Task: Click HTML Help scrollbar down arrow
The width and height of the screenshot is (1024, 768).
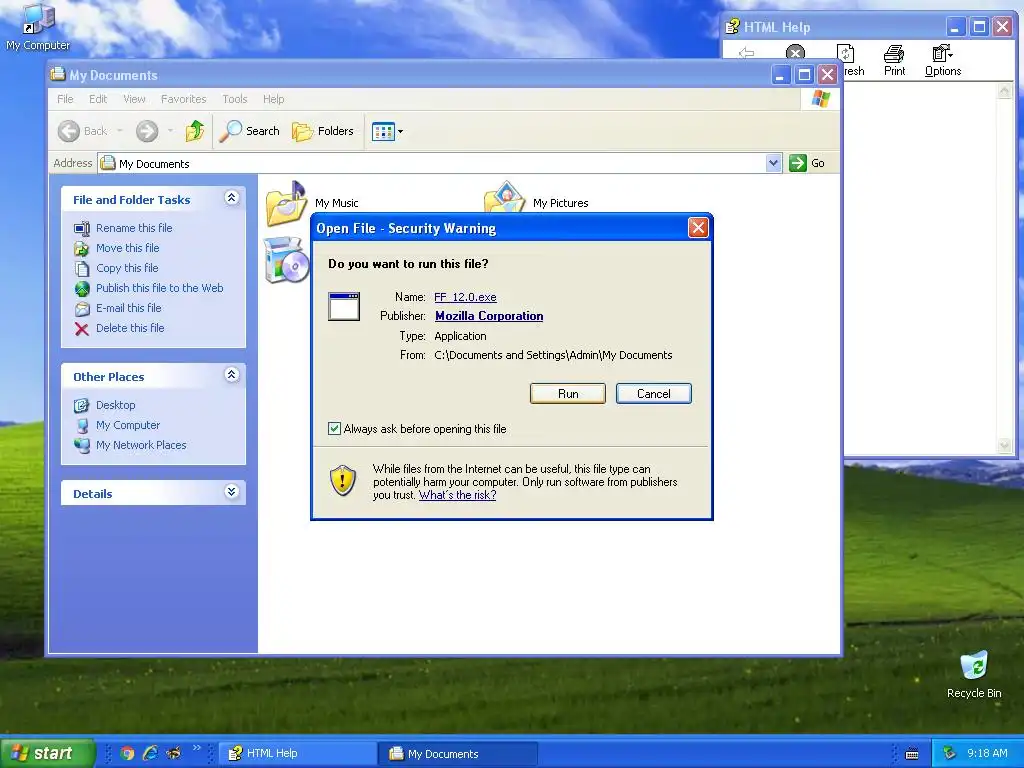Action: [1004, 445]
